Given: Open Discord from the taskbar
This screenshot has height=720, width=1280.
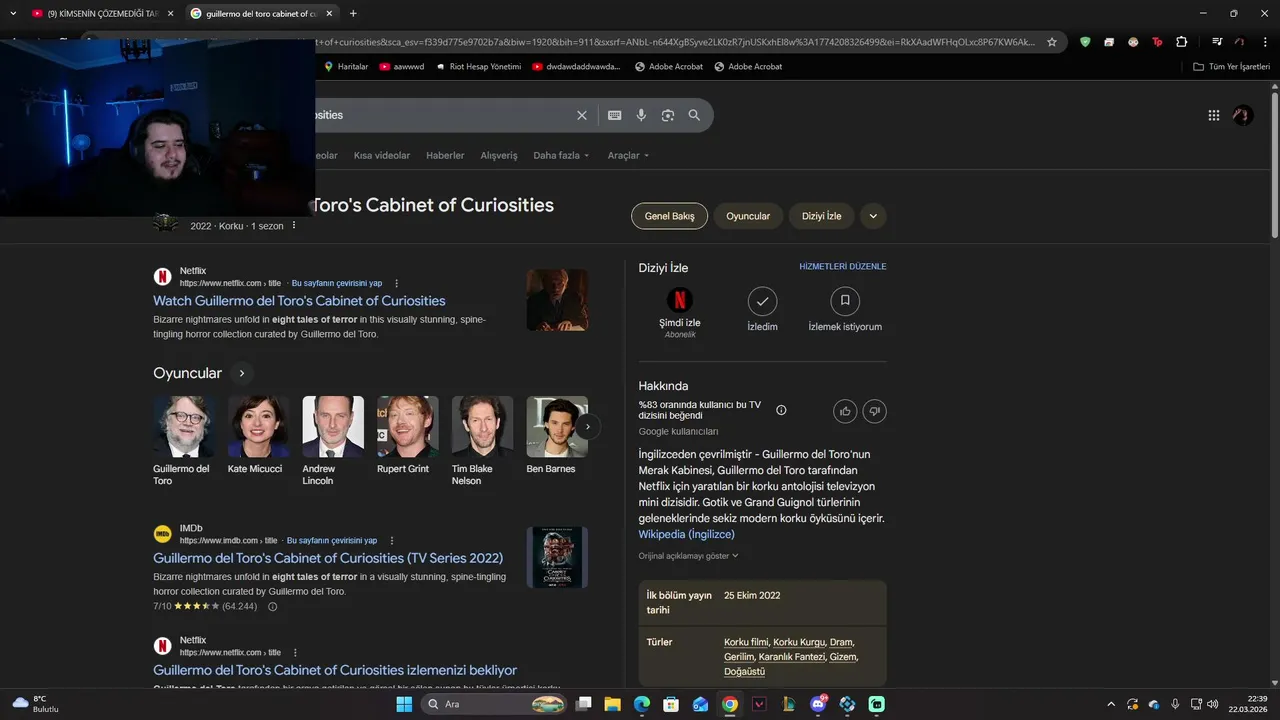Looking at the screenshot, I should point(819,704).
